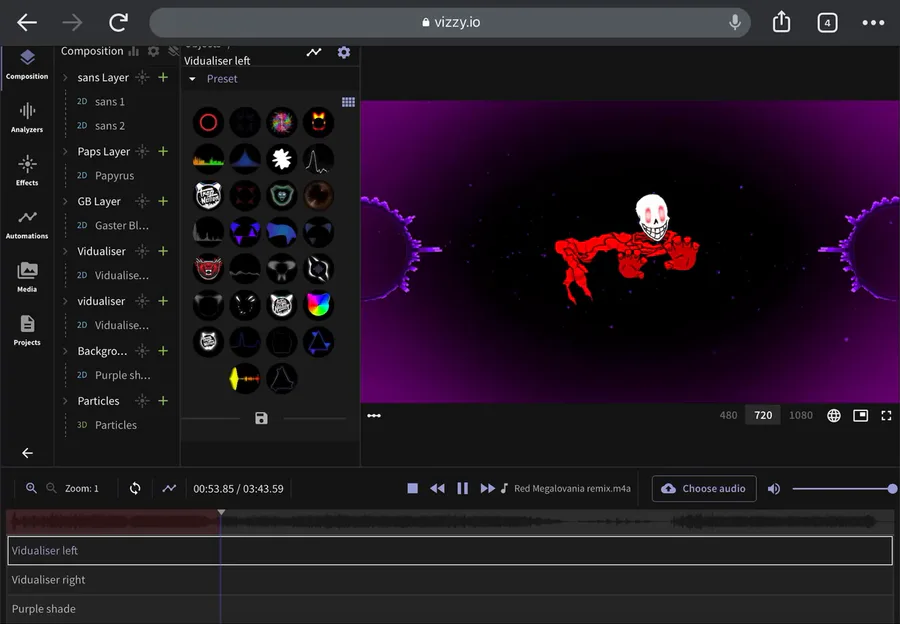Viewport: 900px width, 624px height.
Task: Open Vidualiser left object settings gear
Action: coord(344,53)
